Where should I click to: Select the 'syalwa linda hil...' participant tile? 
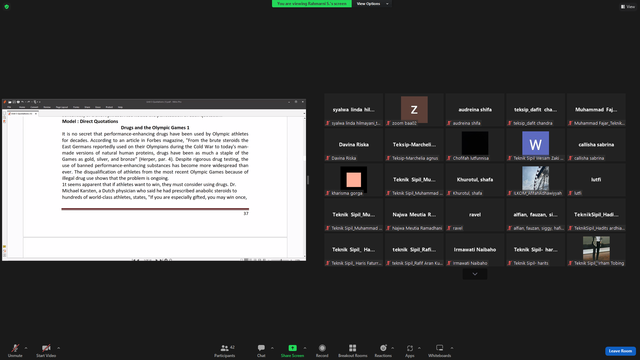(x=353, y=109)
